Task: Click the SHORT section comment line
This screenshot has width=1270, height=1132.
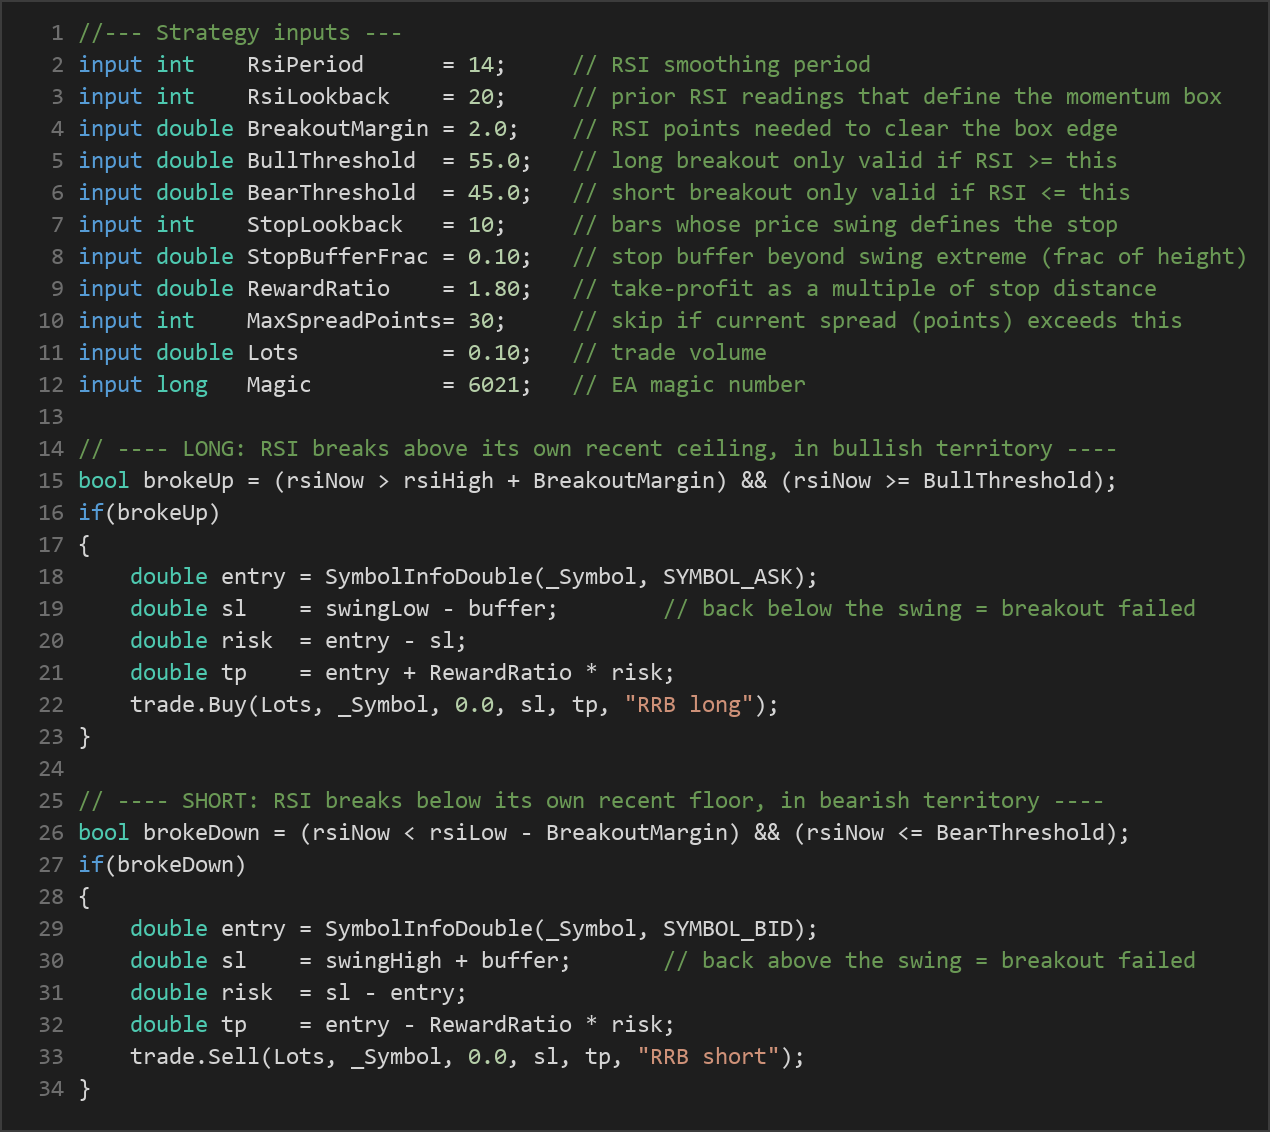Action: [x=591, y=801]
